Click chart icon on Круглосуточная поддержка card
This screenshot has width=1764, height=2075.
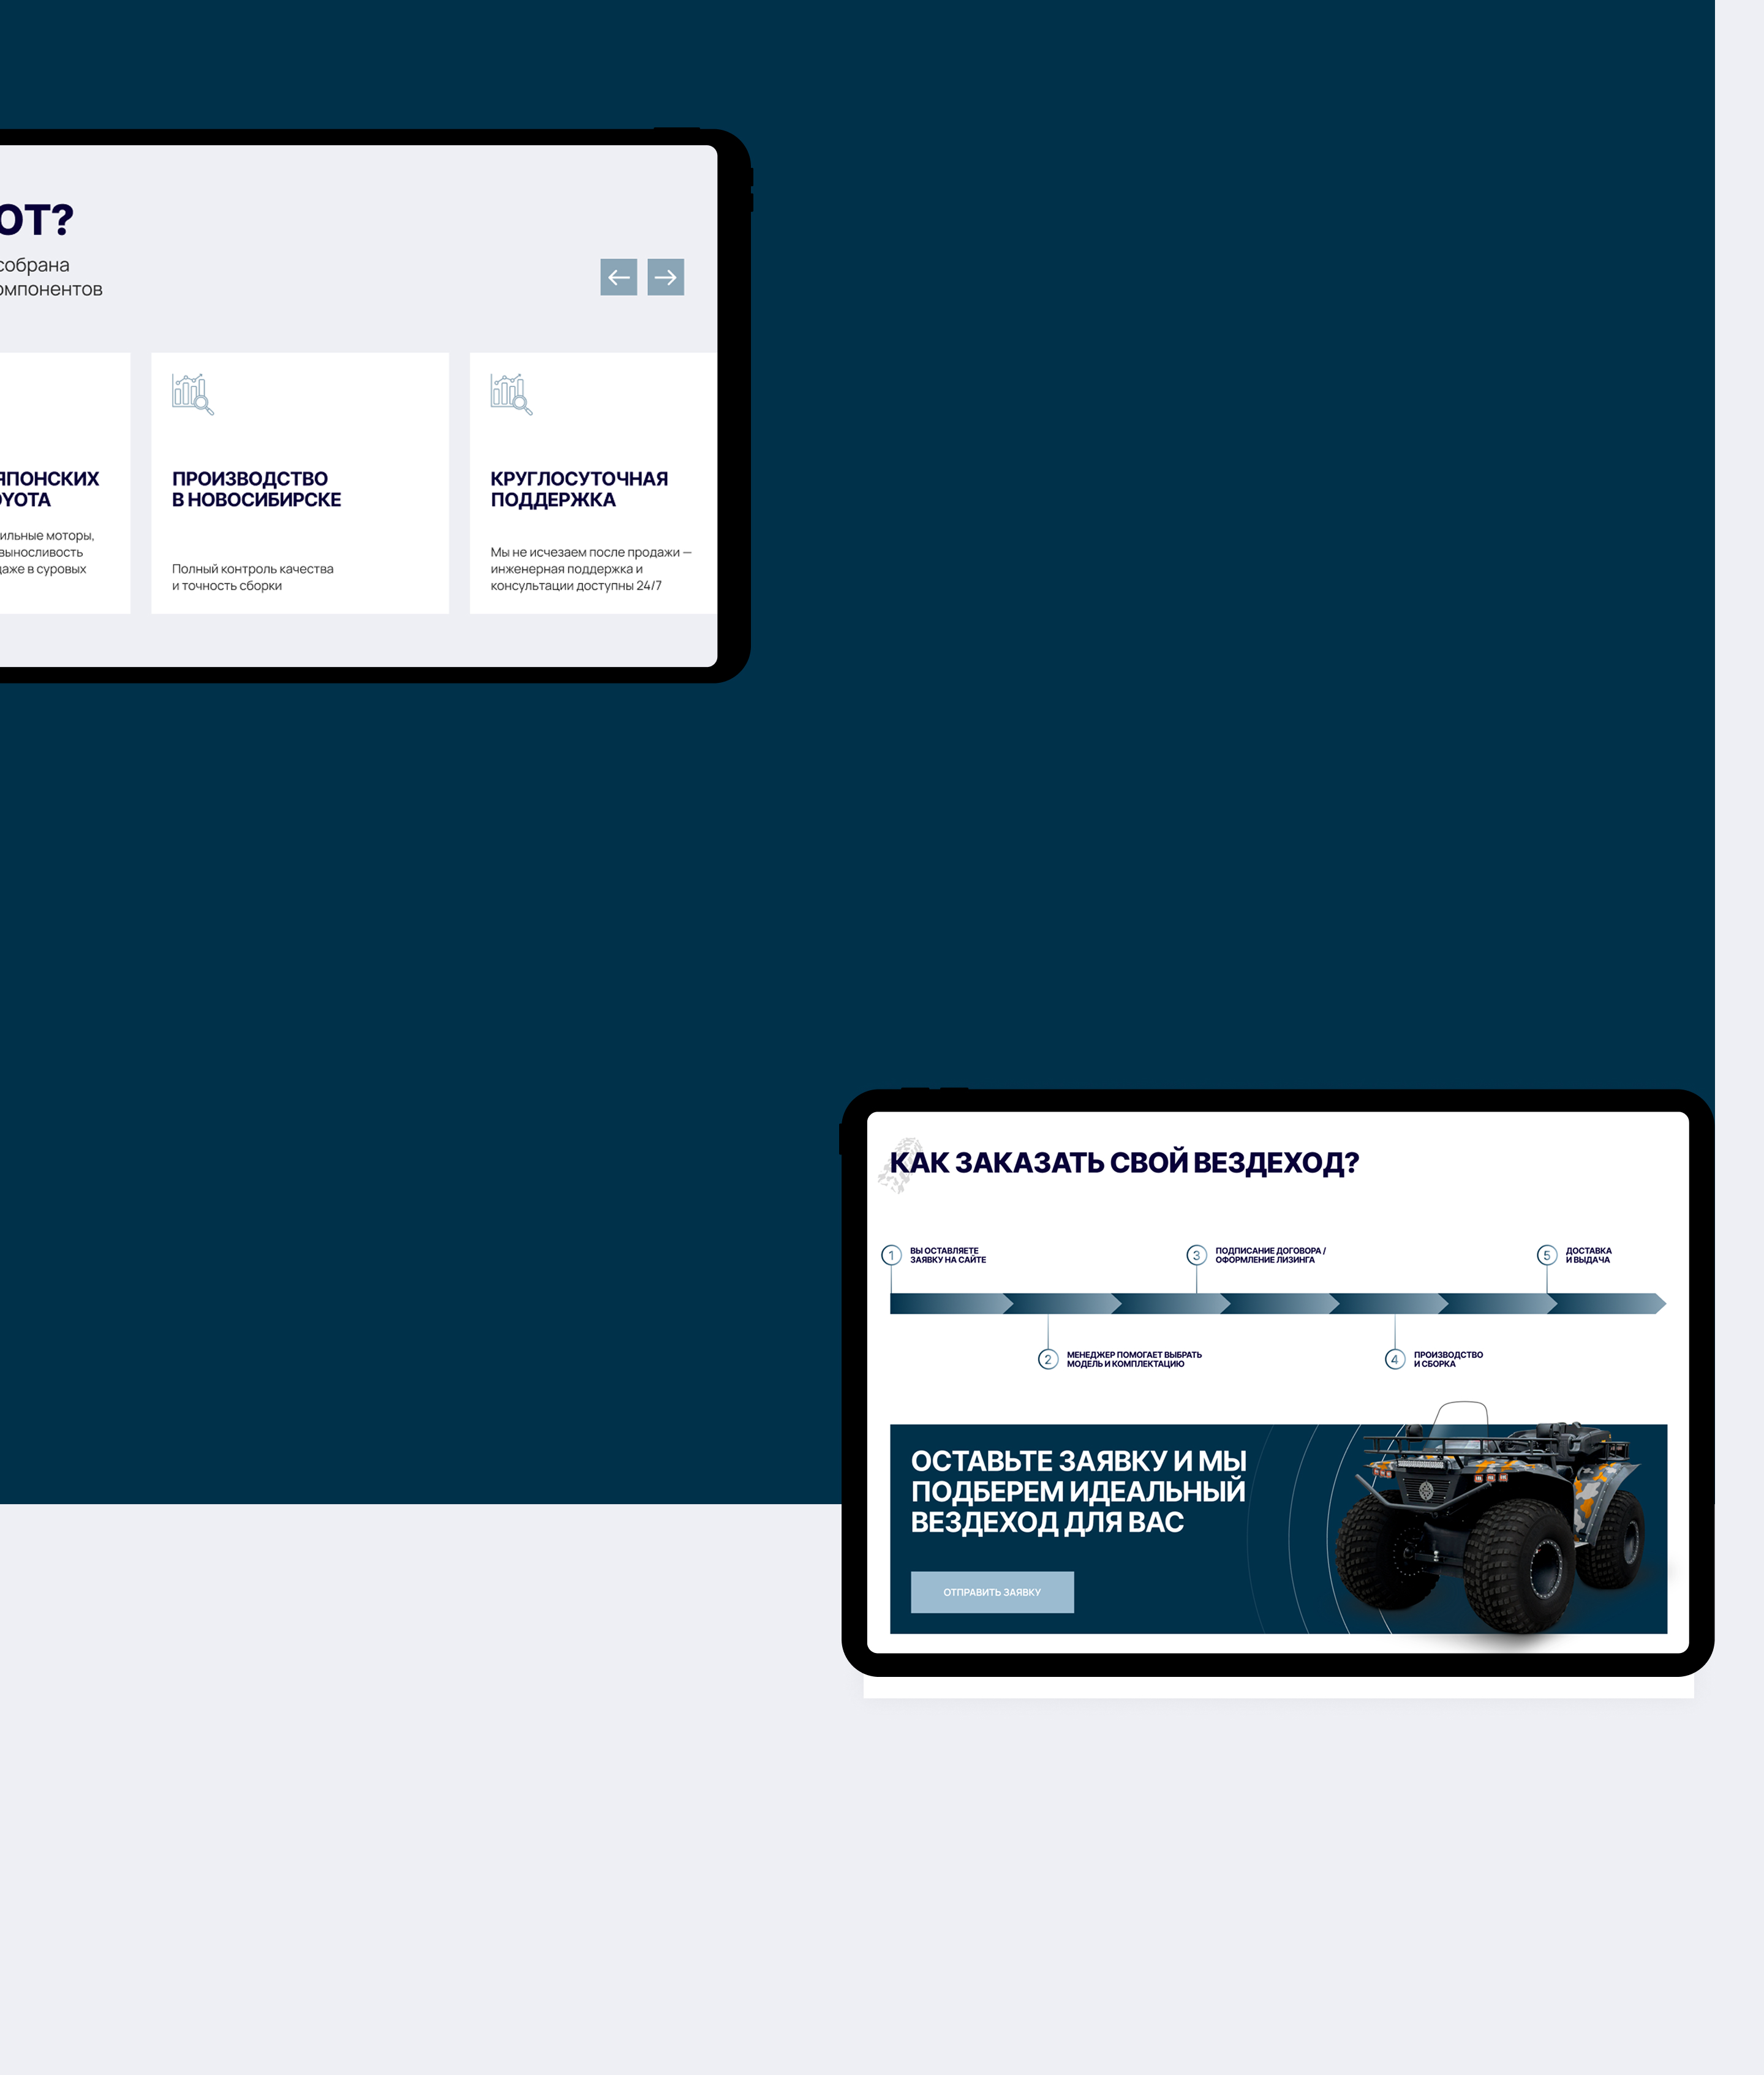tap(511, 394)
